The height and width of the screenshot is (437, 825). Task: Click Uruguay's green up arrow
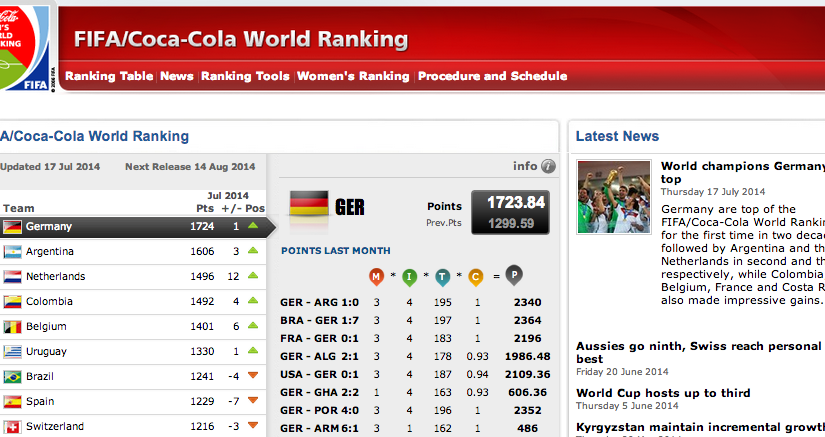pyautogui.click(x=253, y=351)
